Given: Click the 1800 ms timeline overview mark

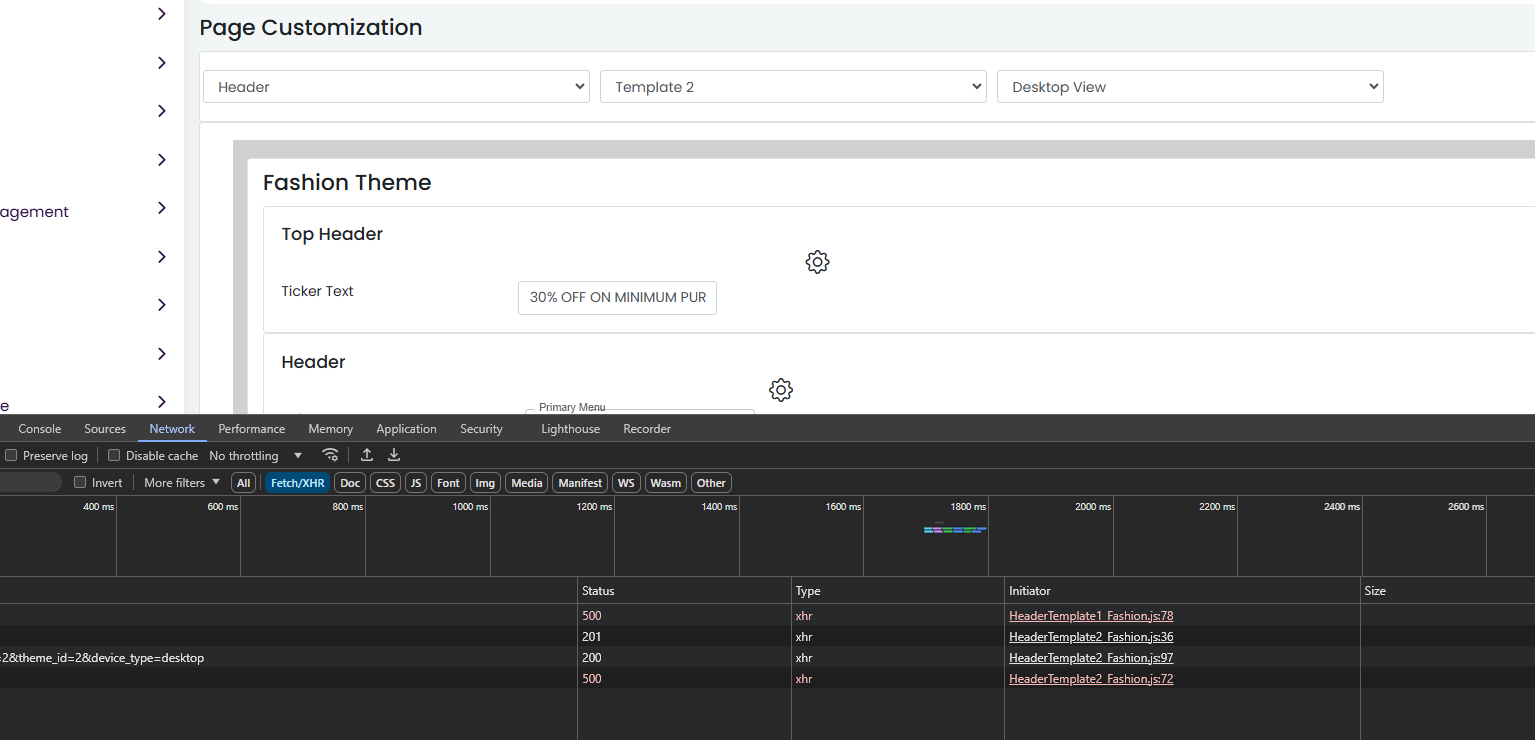Looking at the screenshot, I should coord(968,507).
